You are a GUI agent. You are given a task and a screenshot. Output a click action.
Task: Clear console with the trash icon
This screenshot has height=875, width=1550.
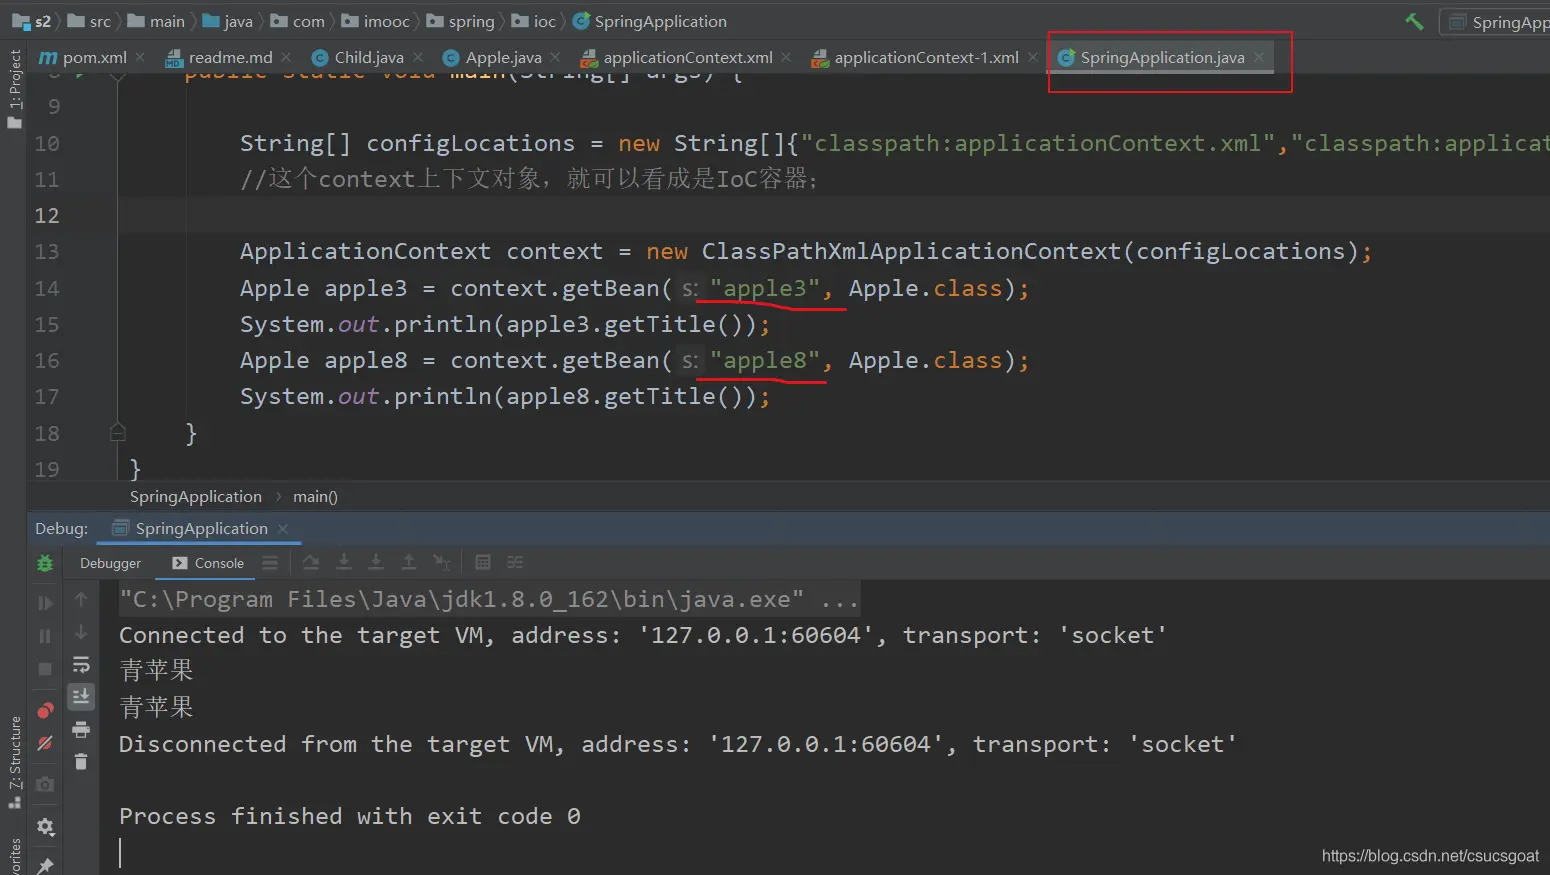pyautogui.click(x=81, y=762)
